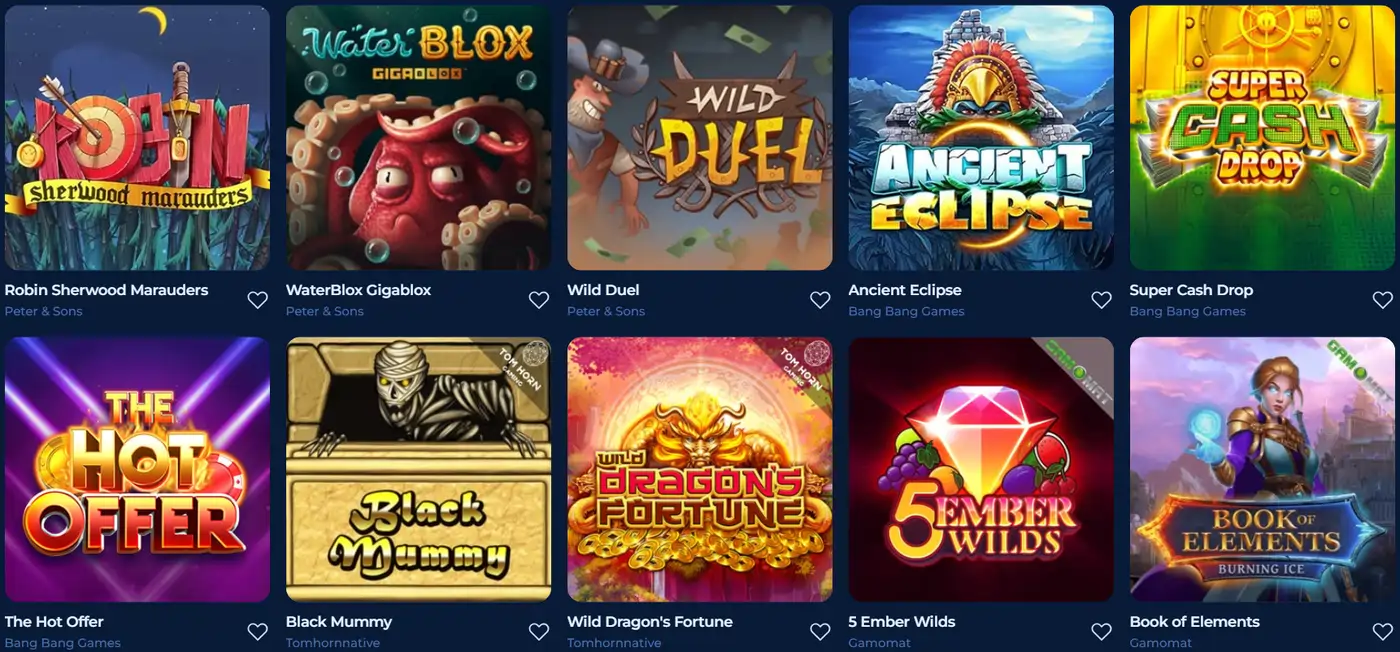Heart the 5 Ember Wilds game
The width and height of the screenshot is (1400, 652).
coord(1101,632)
